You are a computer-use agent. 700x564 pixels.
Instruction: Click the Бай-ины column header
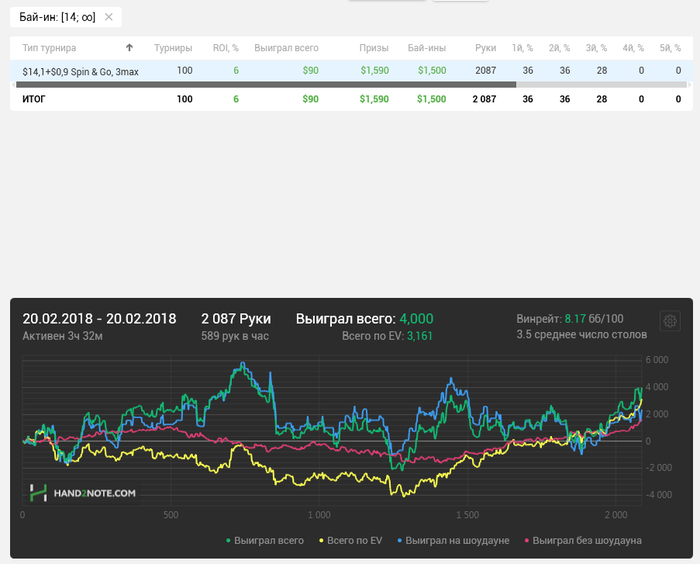427,47
